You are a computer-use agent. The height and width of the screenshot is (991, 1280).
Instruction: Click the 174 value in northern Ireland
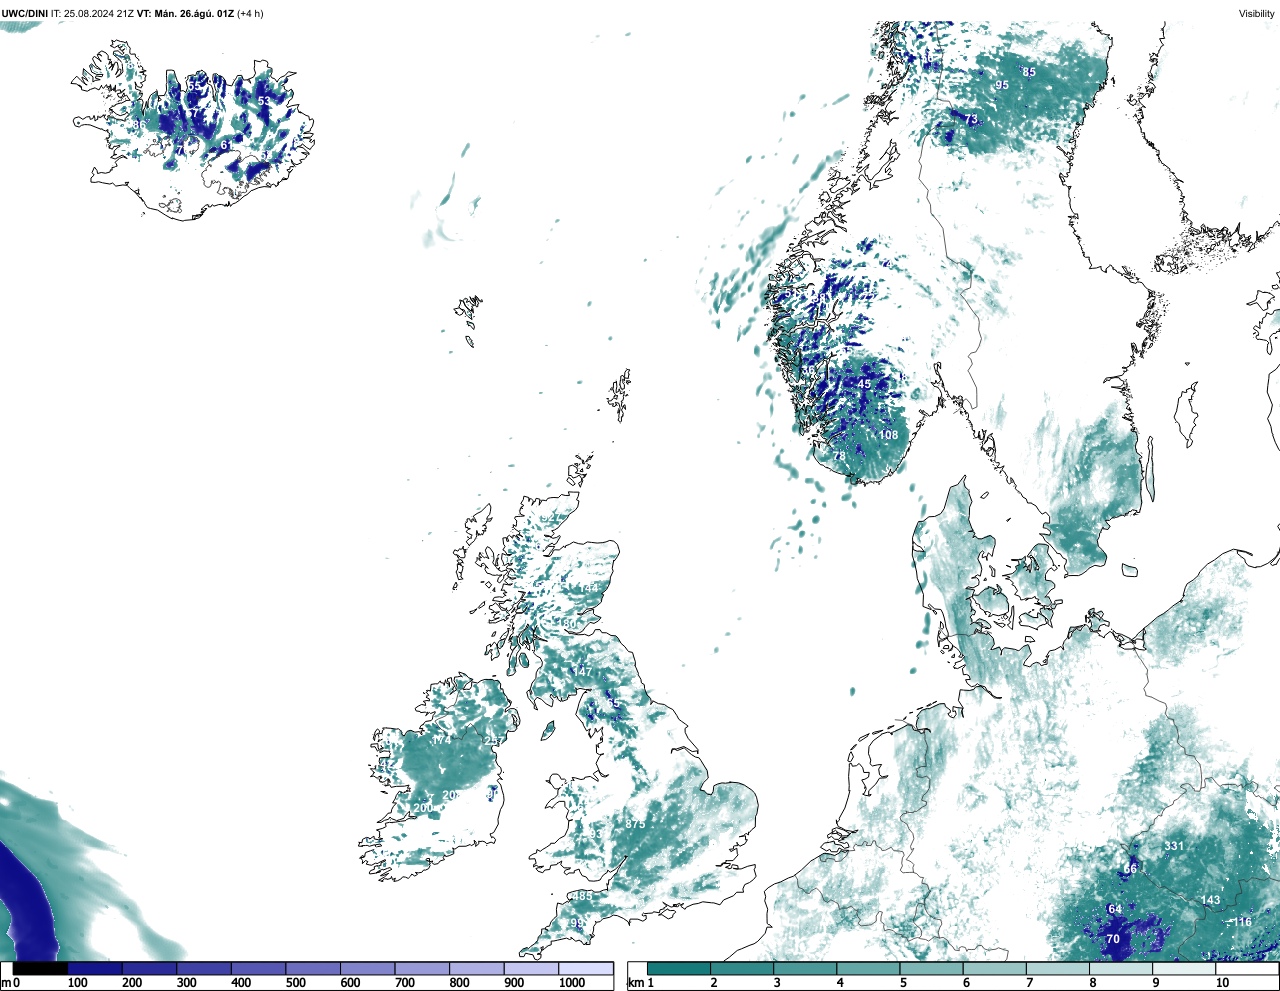(441, 741)
